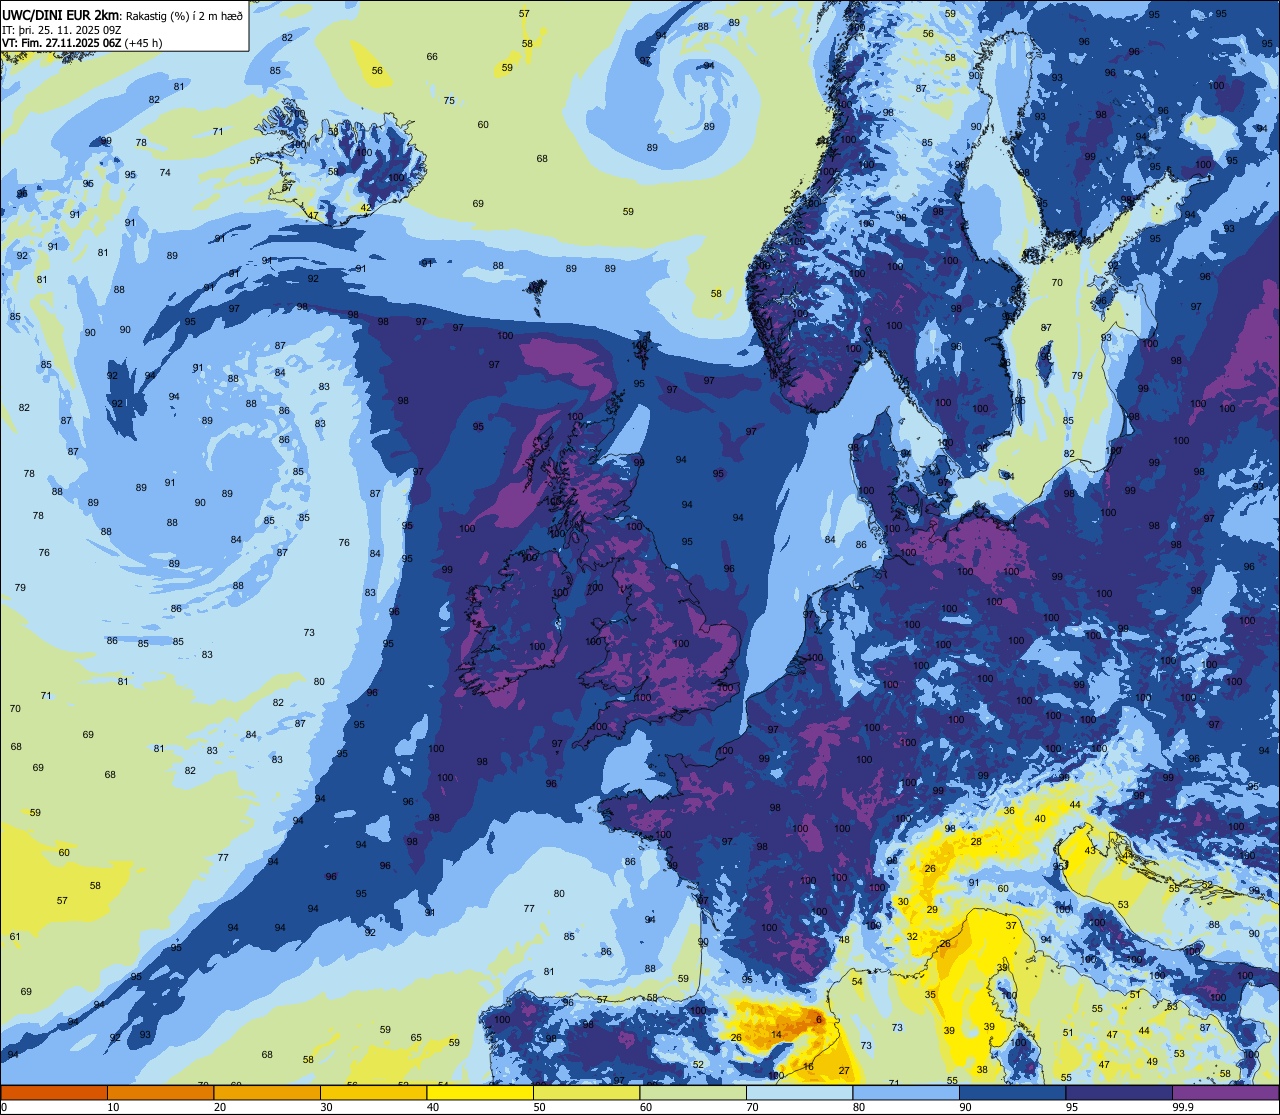Click the pale blue 70–80 legend swatch
The height and width of the screenshot is (1115, 1280).
click(x=799, y=1093)
